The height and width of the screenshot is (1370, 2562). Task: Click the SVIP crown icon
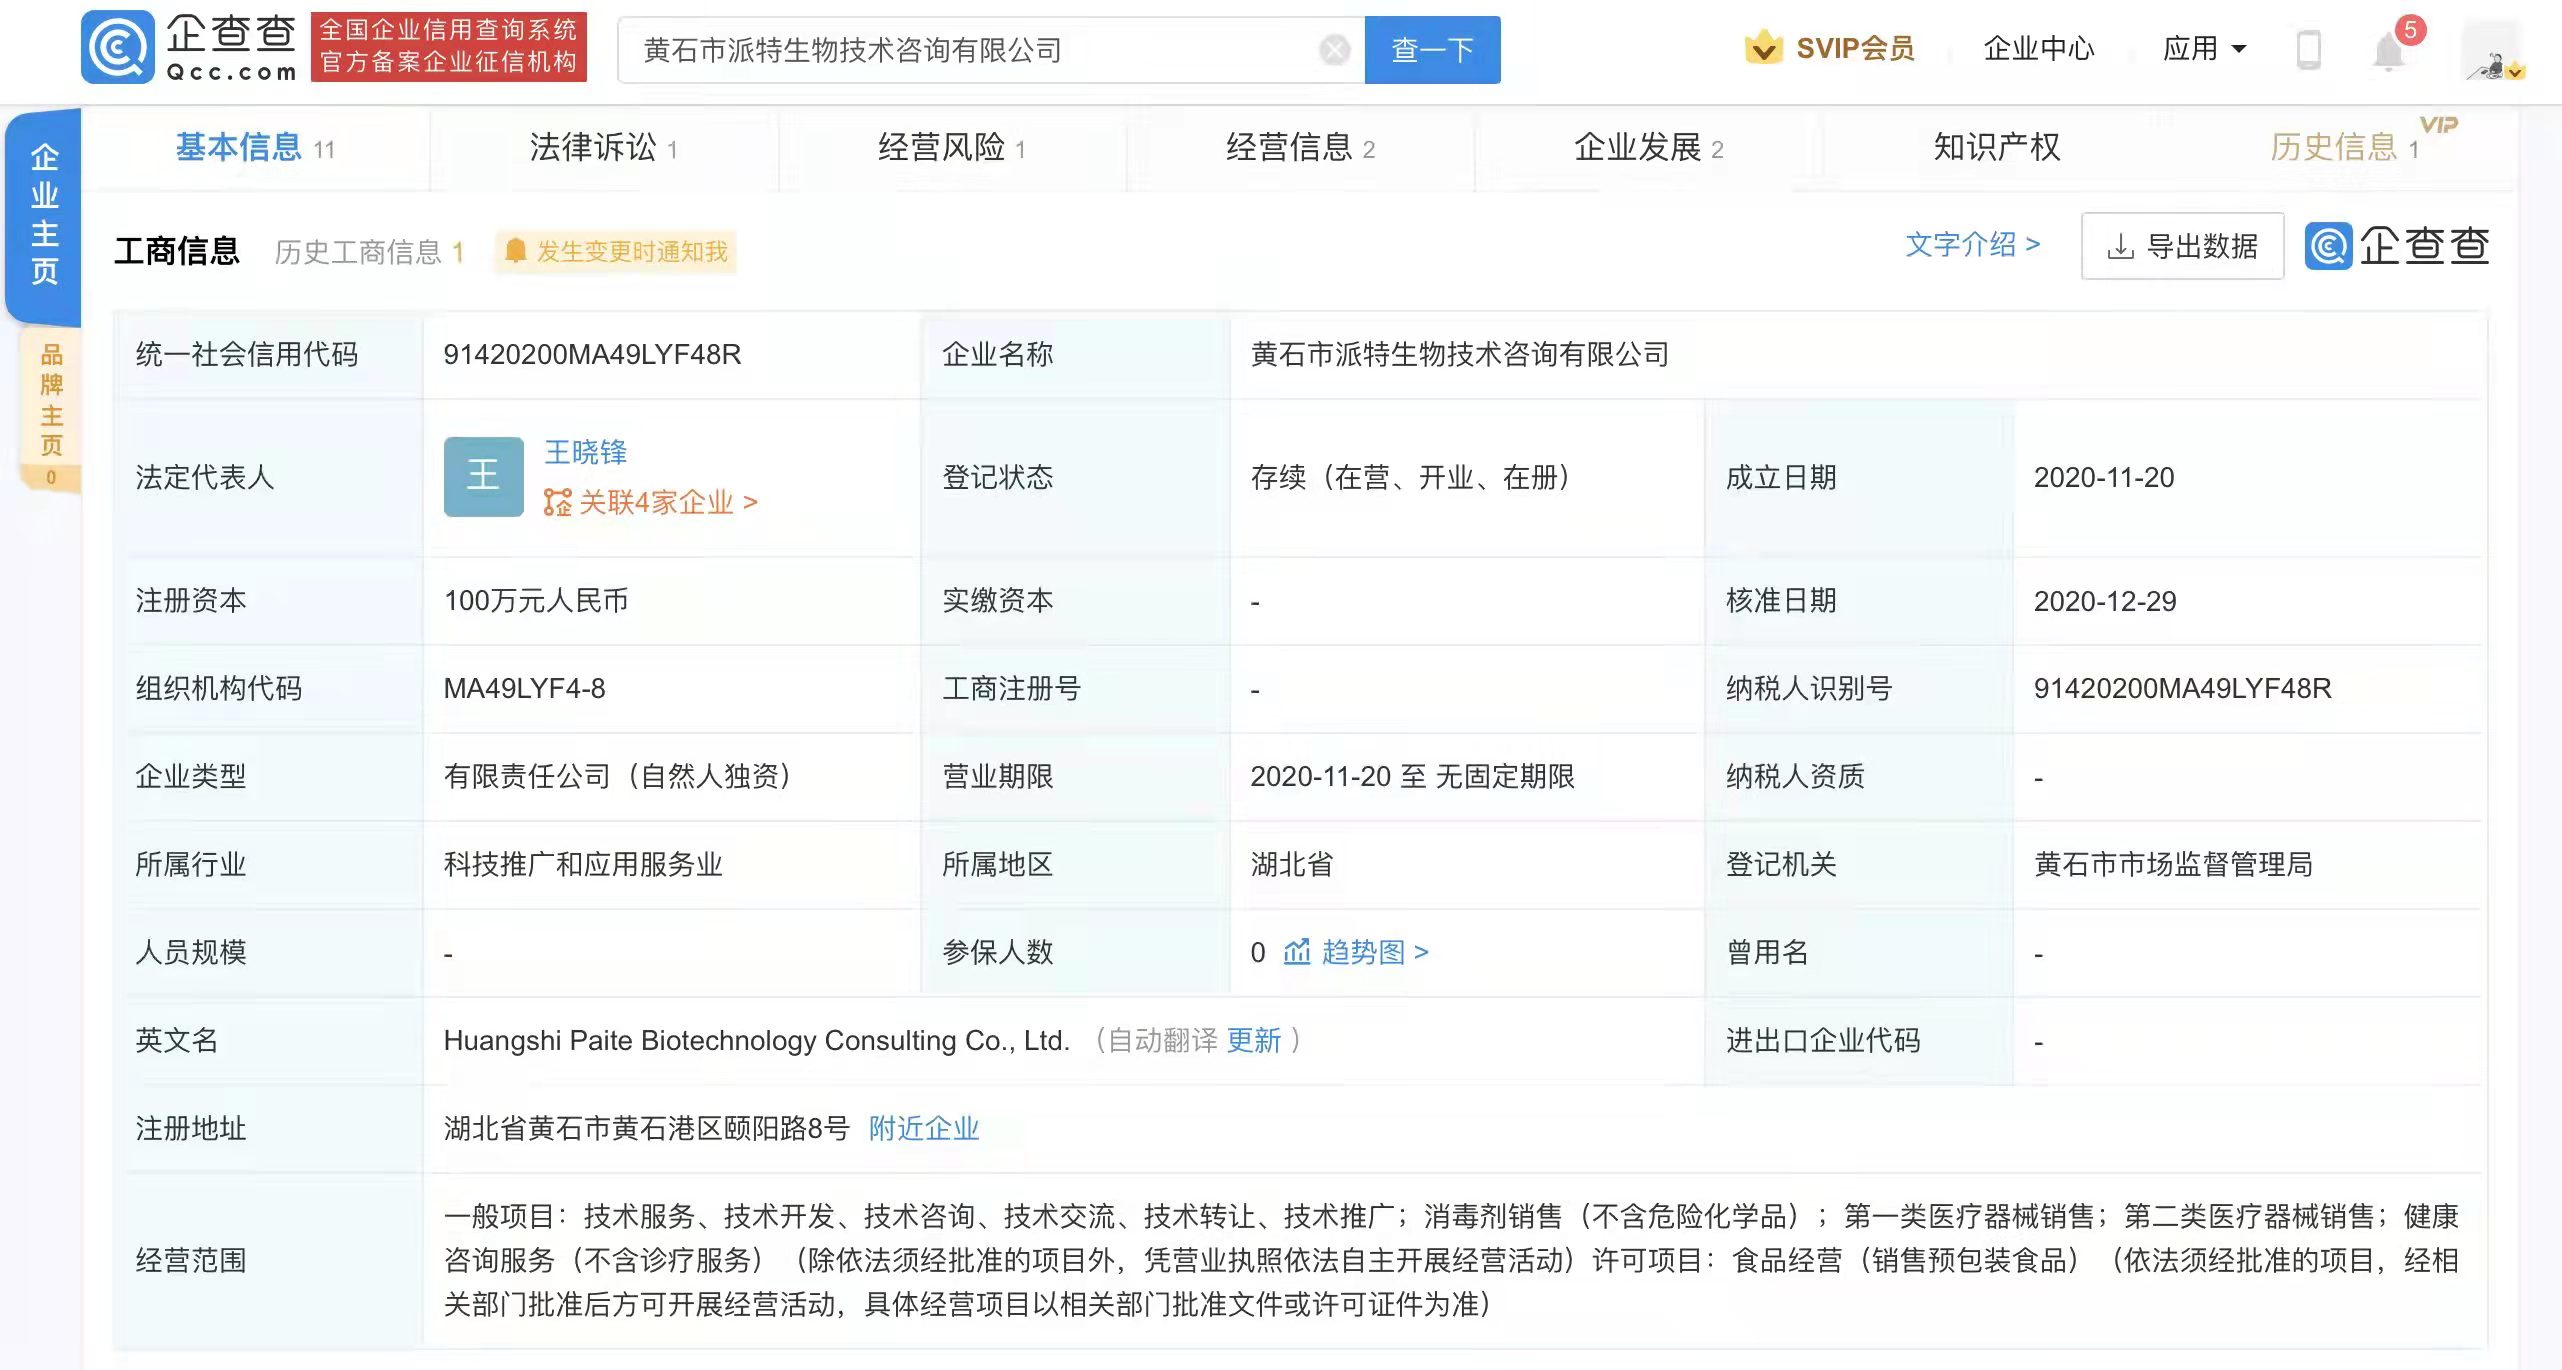tap(1763, 47)
